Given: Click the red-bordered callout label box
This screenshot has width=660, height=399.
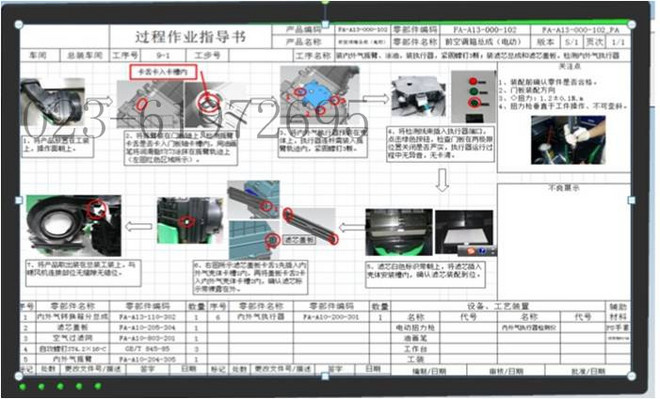Looking at the screenshot, I should [x=163, y=72].
